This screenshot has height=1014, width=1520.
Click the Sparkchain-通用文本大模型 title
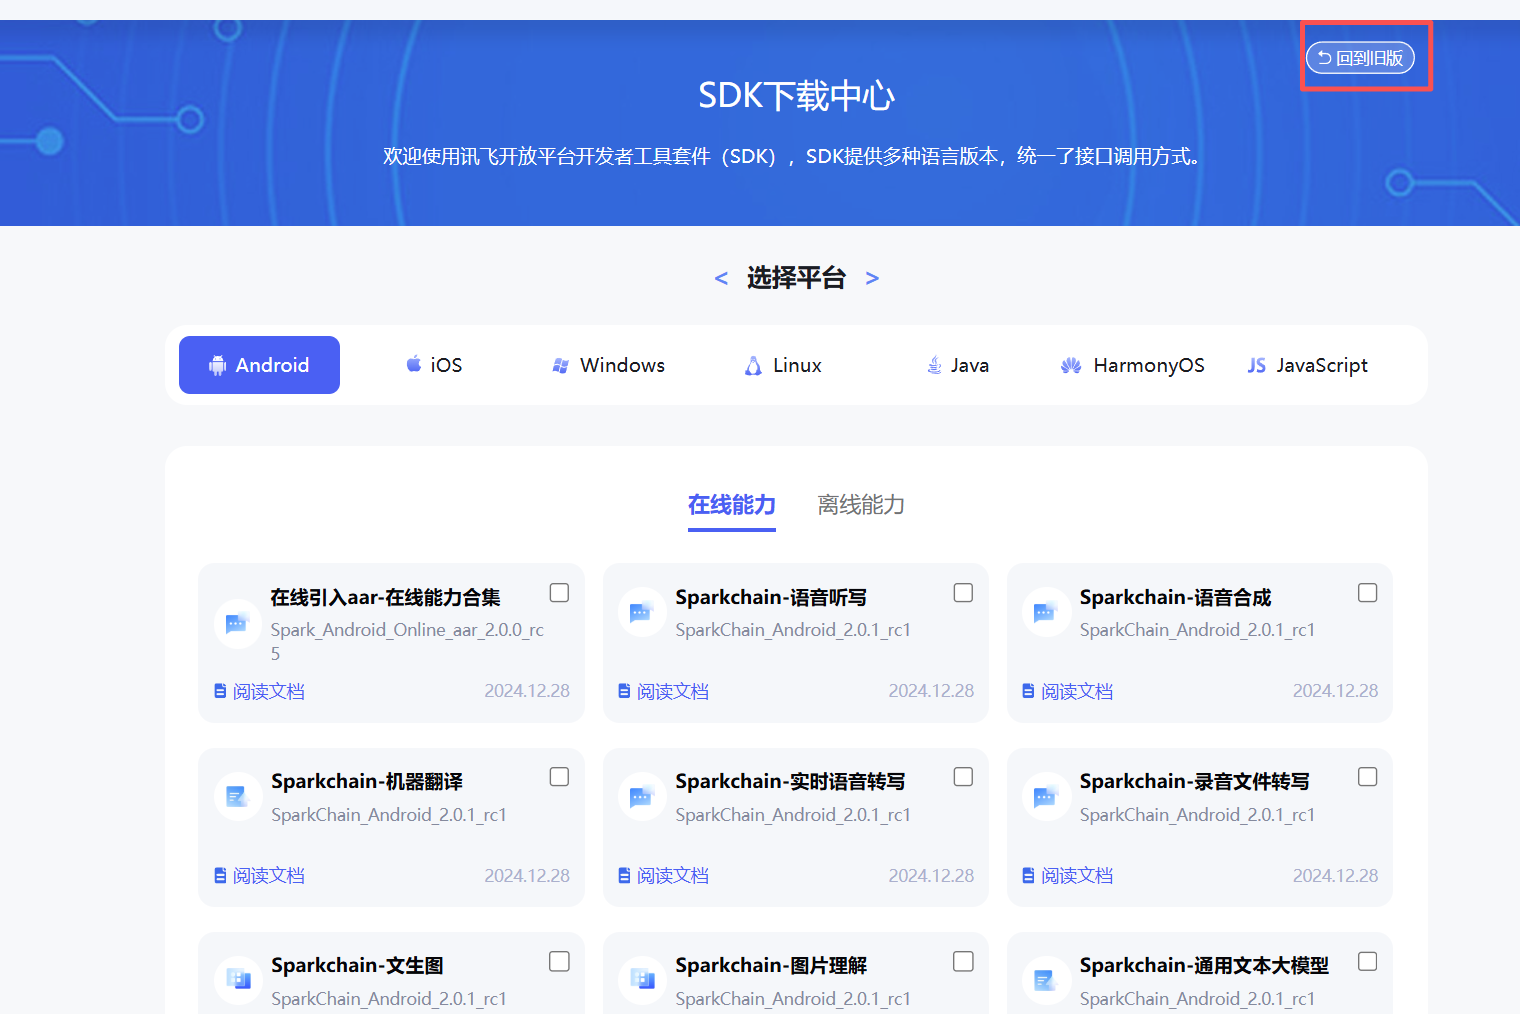(1204, 965)
